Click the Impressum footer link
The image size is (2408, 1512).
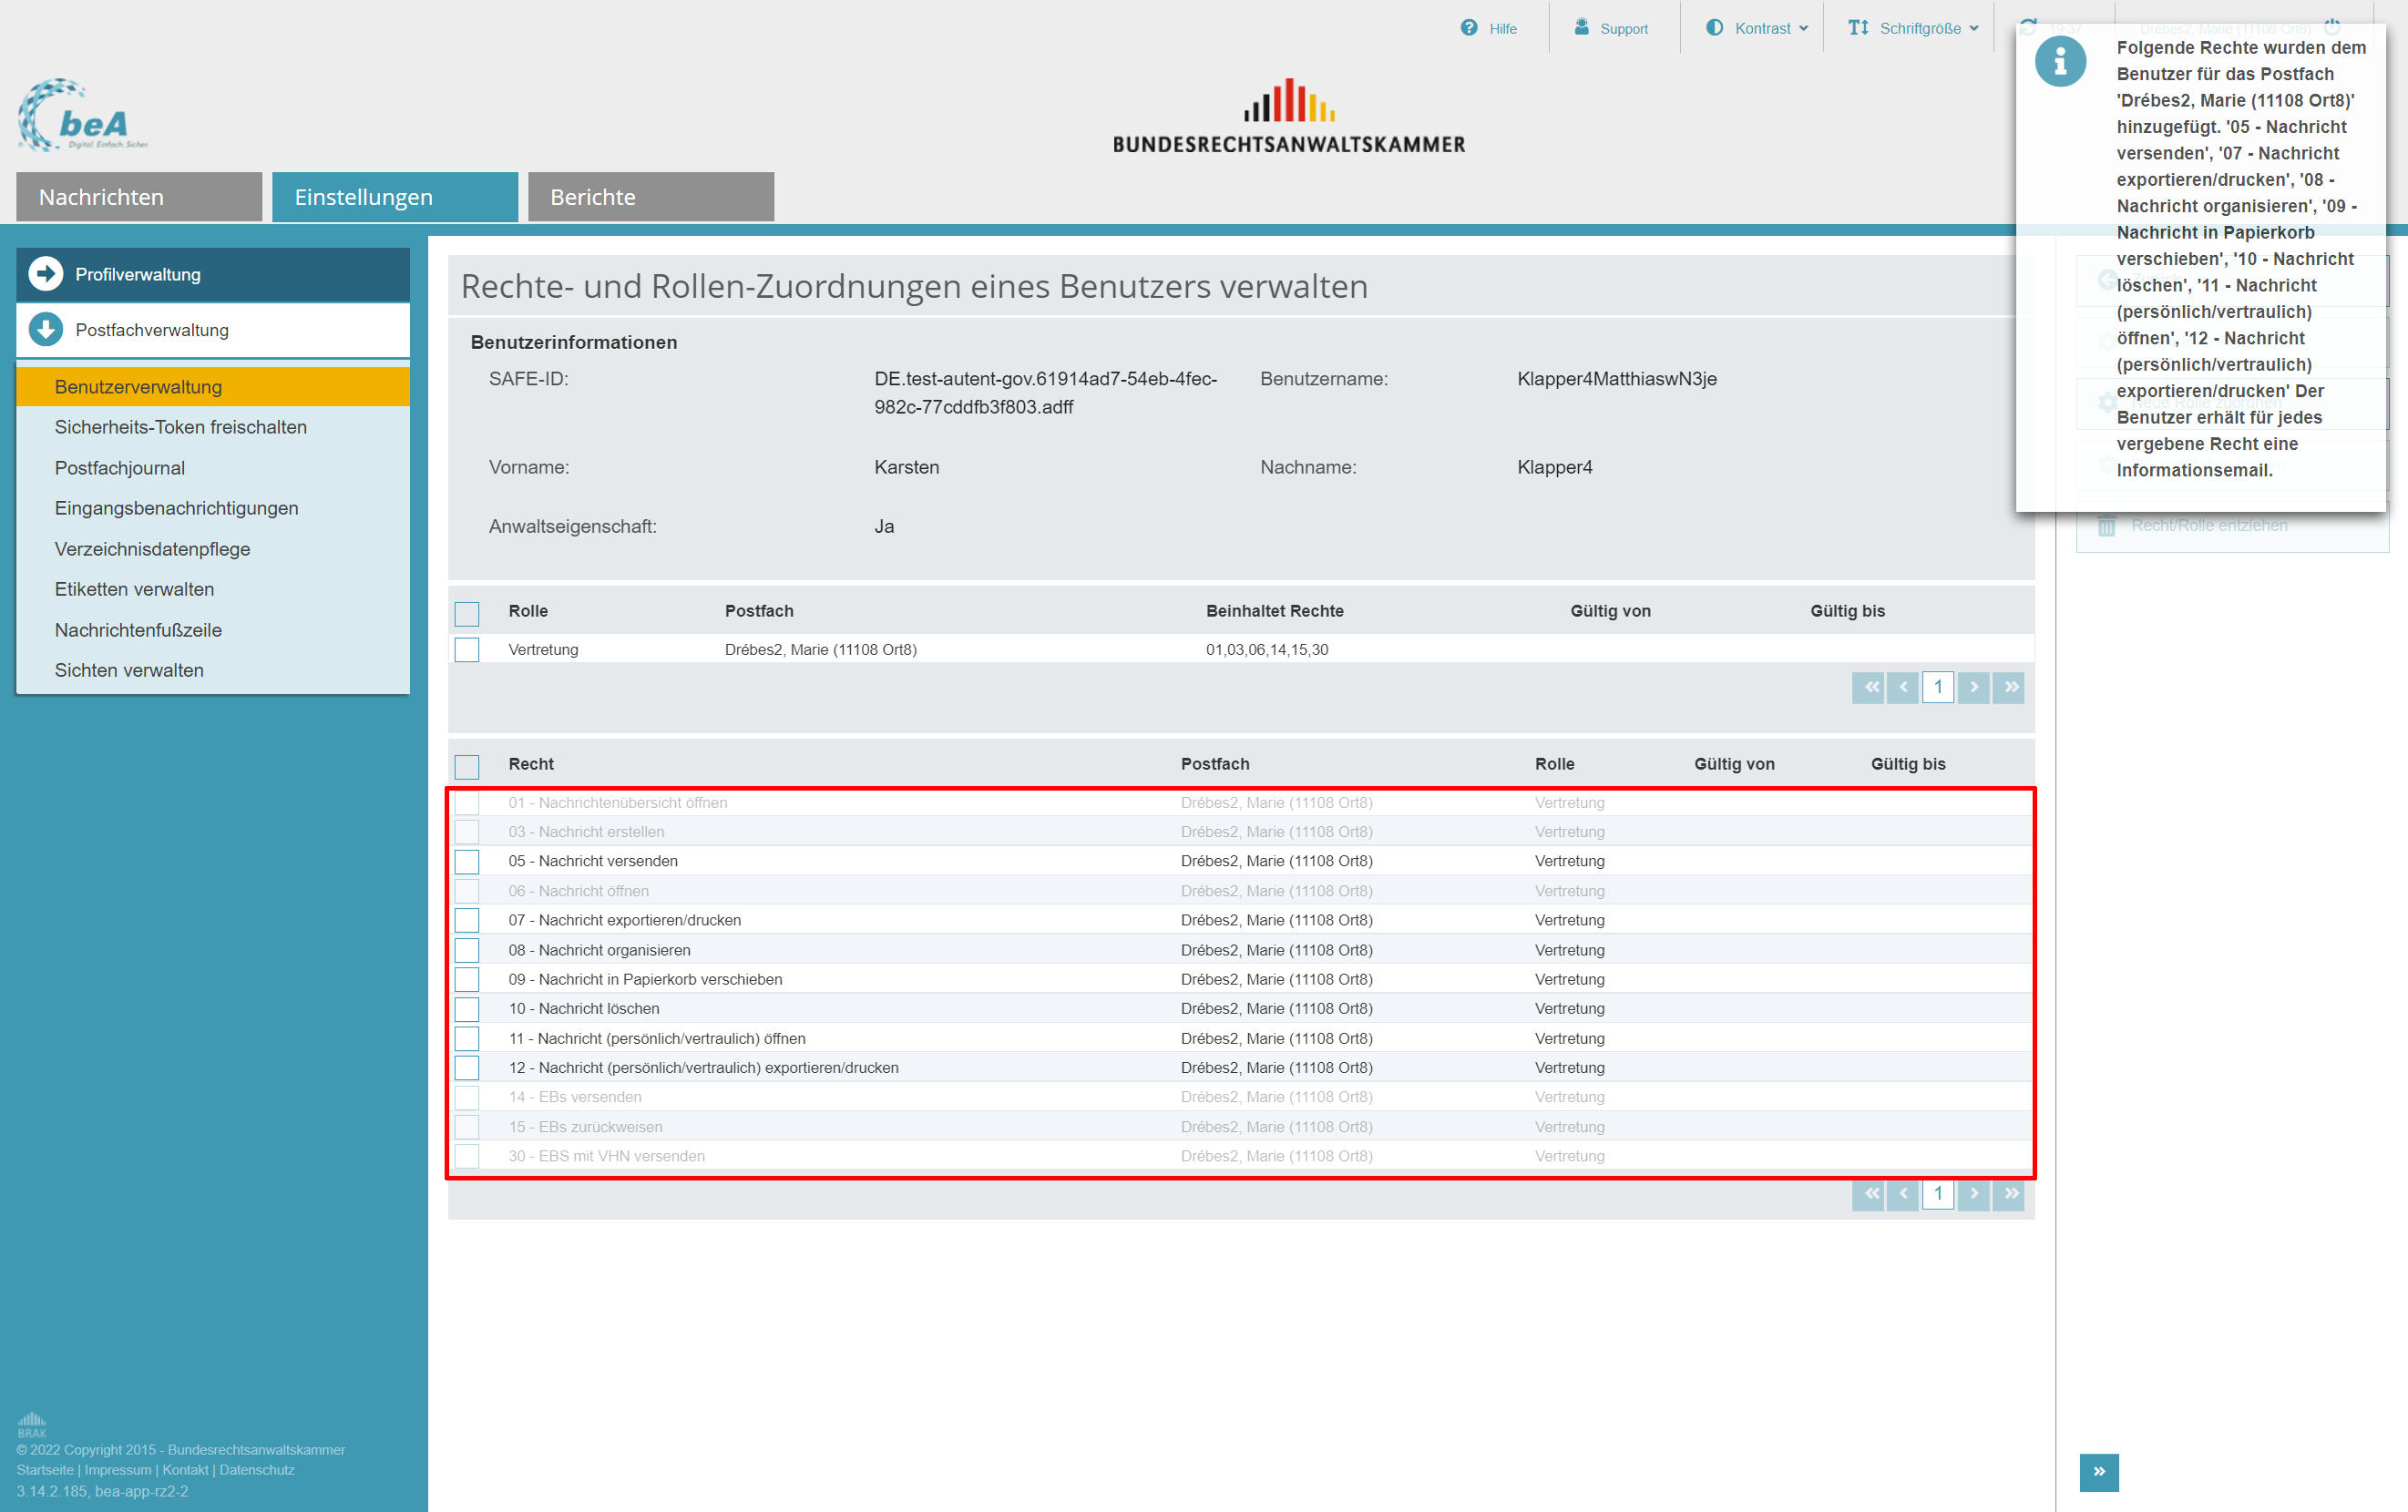click(118, 1470)
